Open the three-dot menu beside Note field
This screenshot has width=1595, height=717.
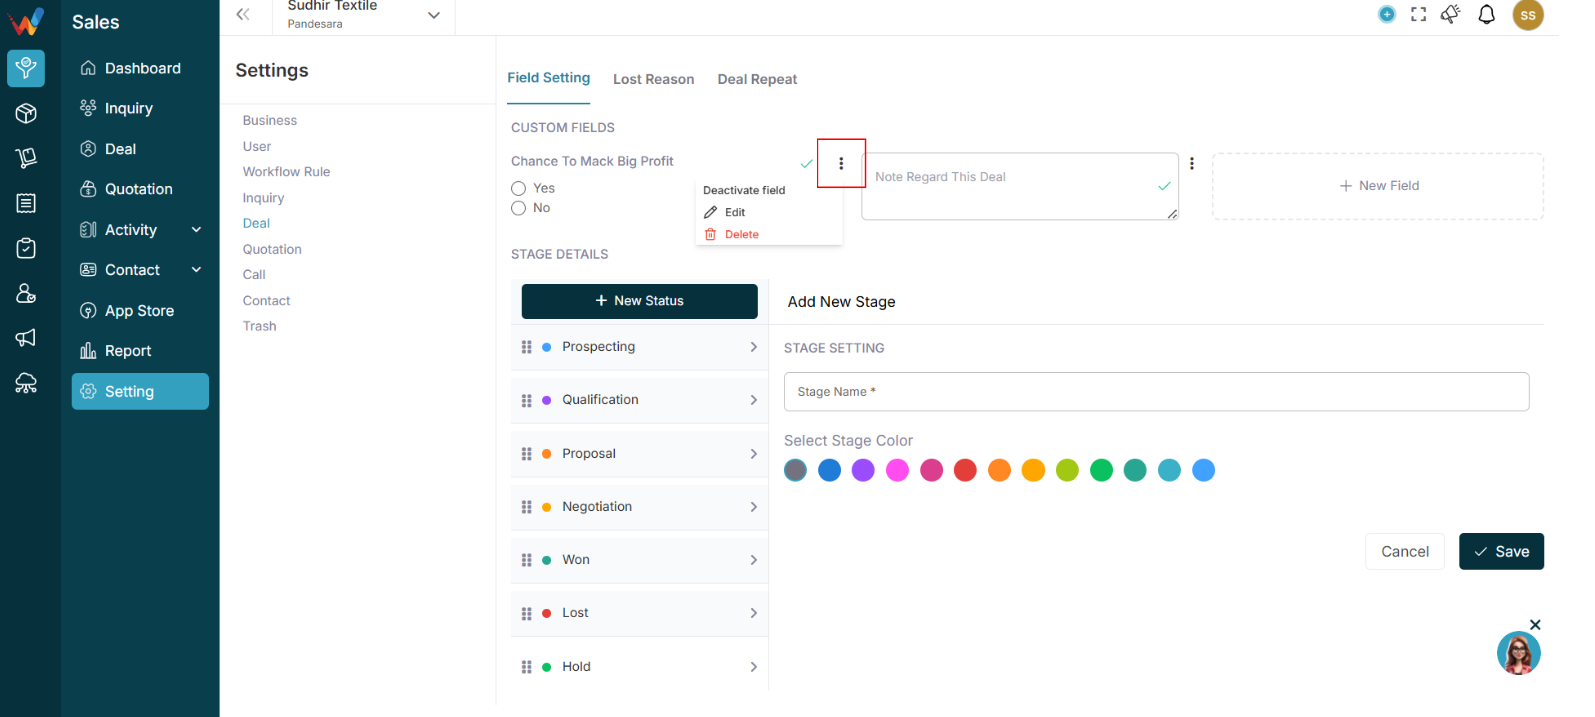pos(1191,163)
